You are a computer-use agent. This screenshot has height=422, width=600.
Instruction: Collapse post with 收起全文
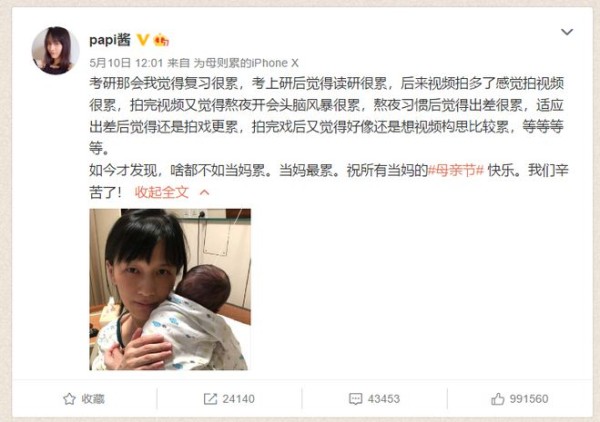pyautogui.click(x=161, y=192)
